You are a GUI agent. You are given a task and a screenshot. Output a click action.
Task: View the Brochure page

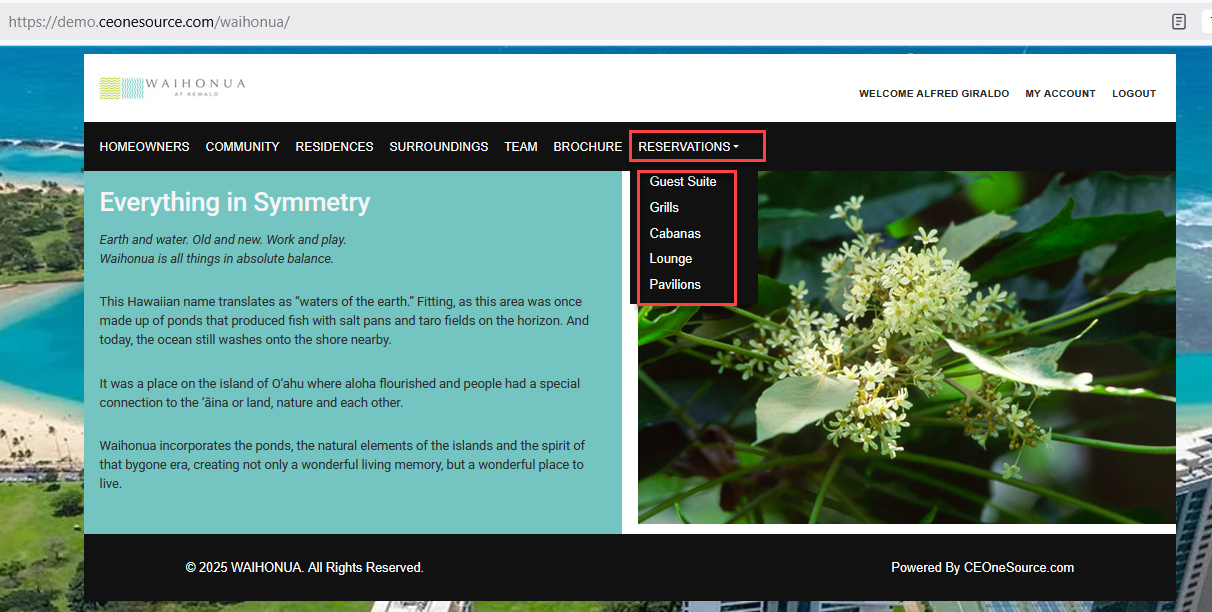pyautogui.click(x=587, y=147)
